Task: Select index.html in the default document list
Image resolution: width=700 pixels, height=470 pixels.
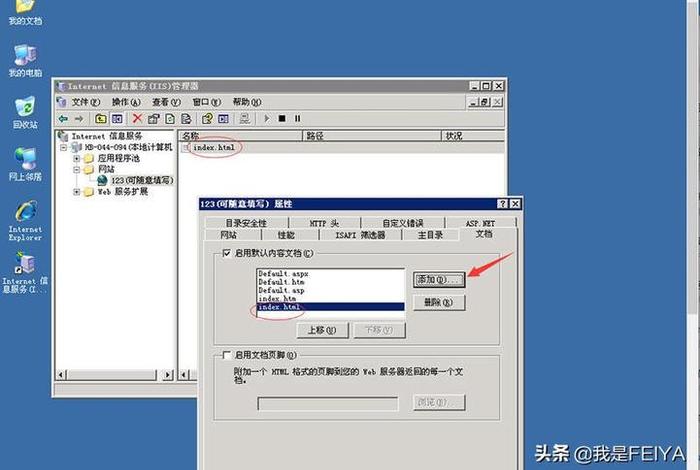Action: pos(330,307)
